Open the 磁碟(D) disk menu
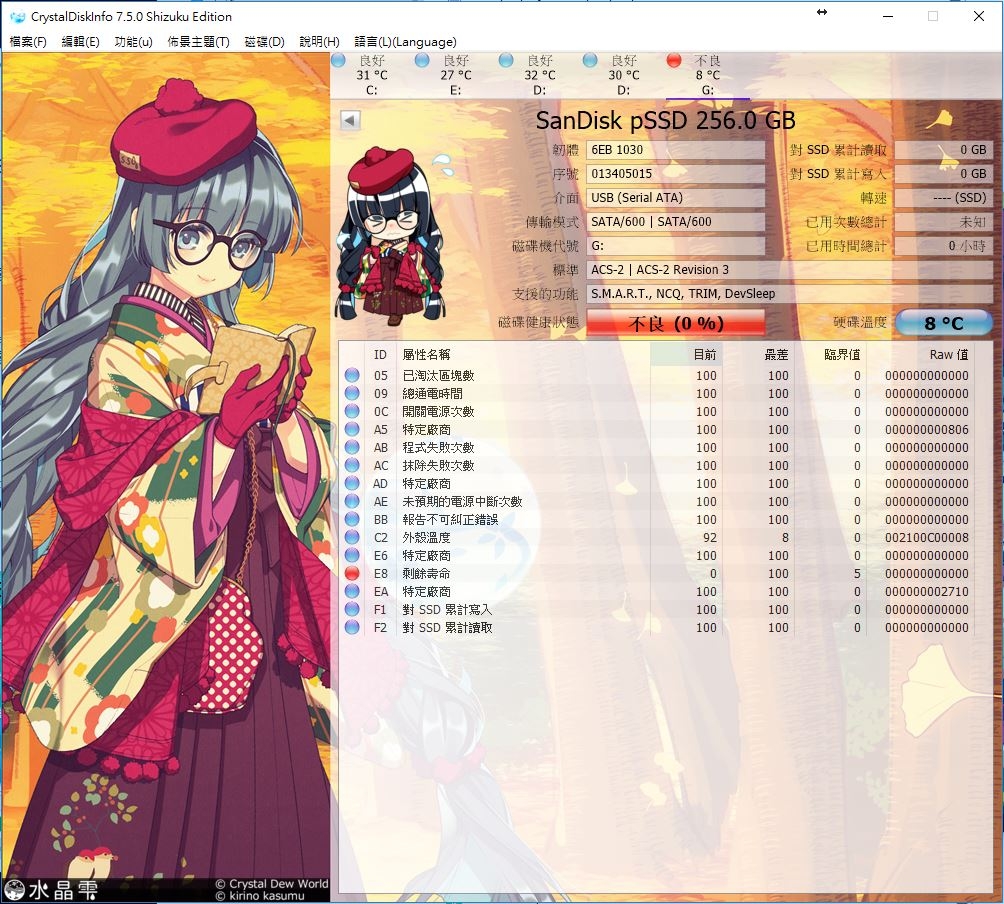 (264, 42)
